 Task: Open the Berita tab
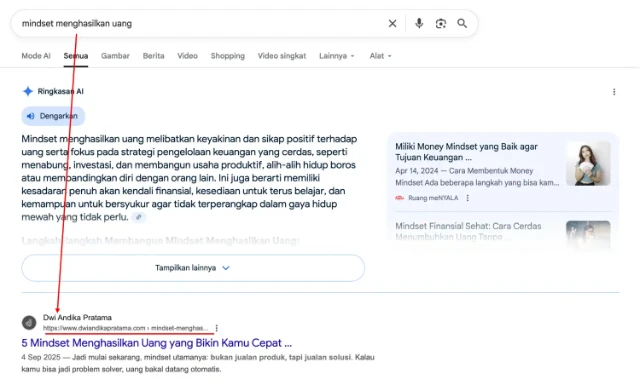click(153, 56)
